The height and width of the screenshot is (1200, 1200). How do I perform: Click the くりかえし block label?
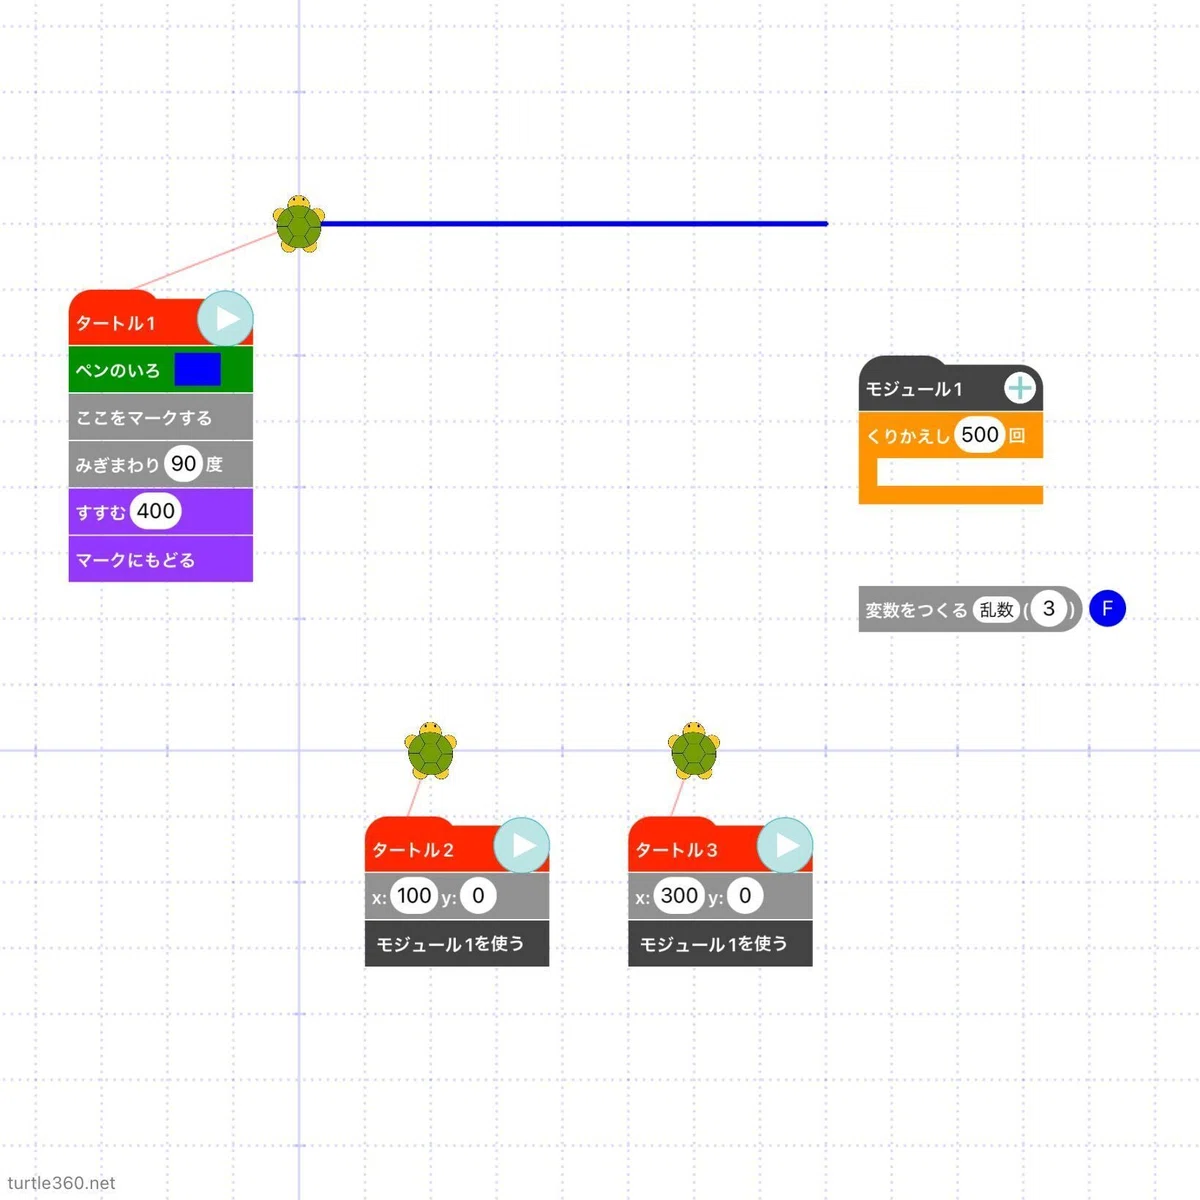pos(908,436)
